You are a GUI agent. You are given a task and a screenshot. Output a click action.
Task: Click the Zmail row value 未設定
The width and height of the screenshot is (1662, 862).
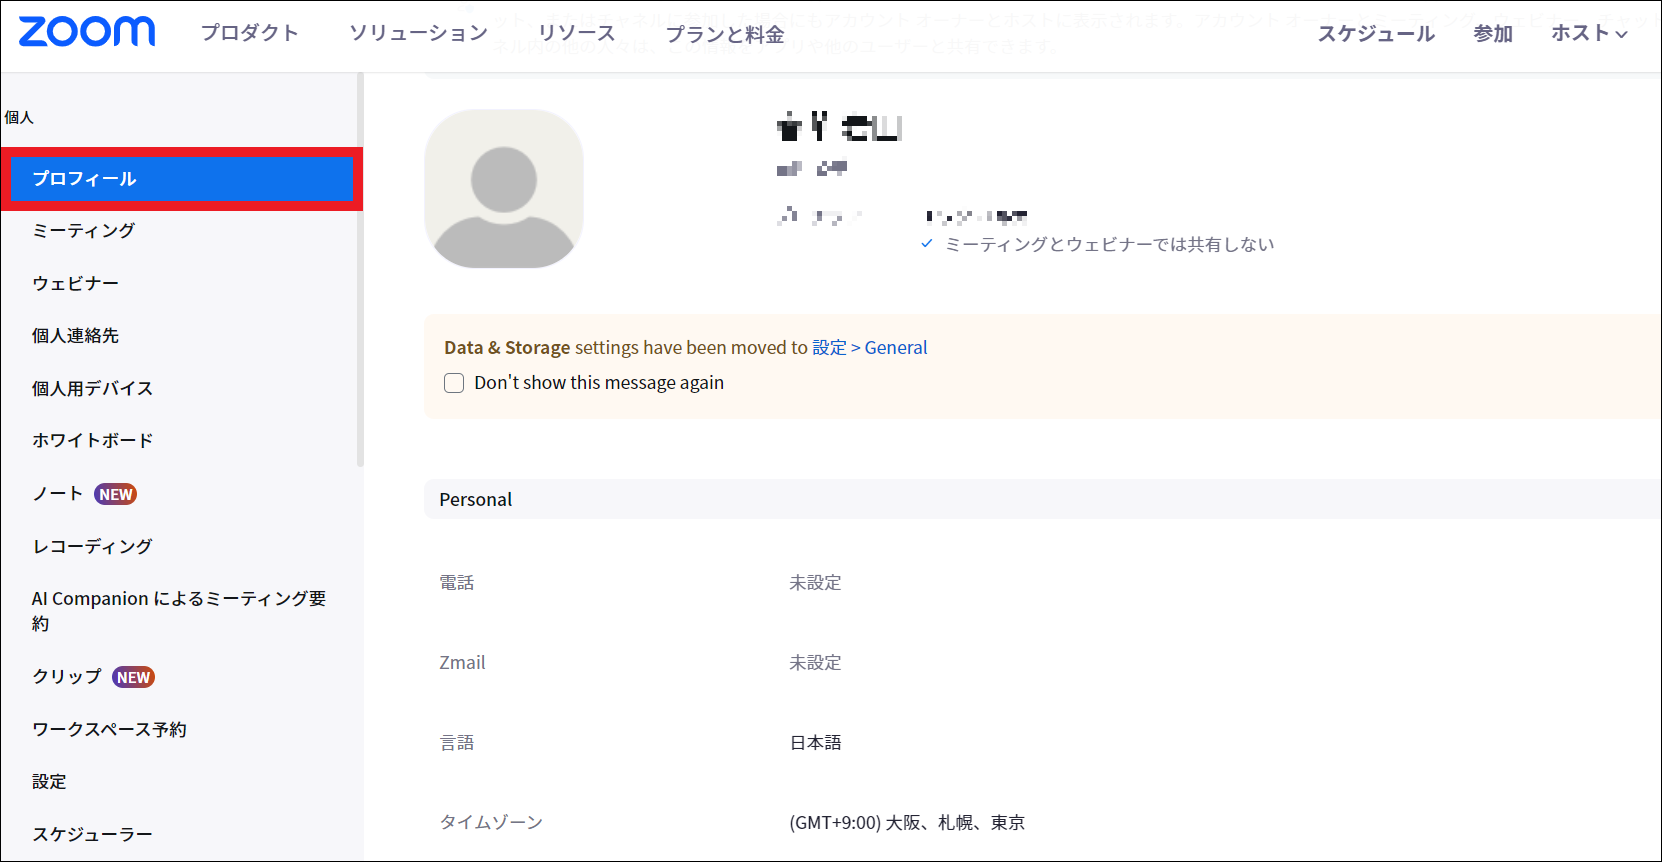pos(815,663)
